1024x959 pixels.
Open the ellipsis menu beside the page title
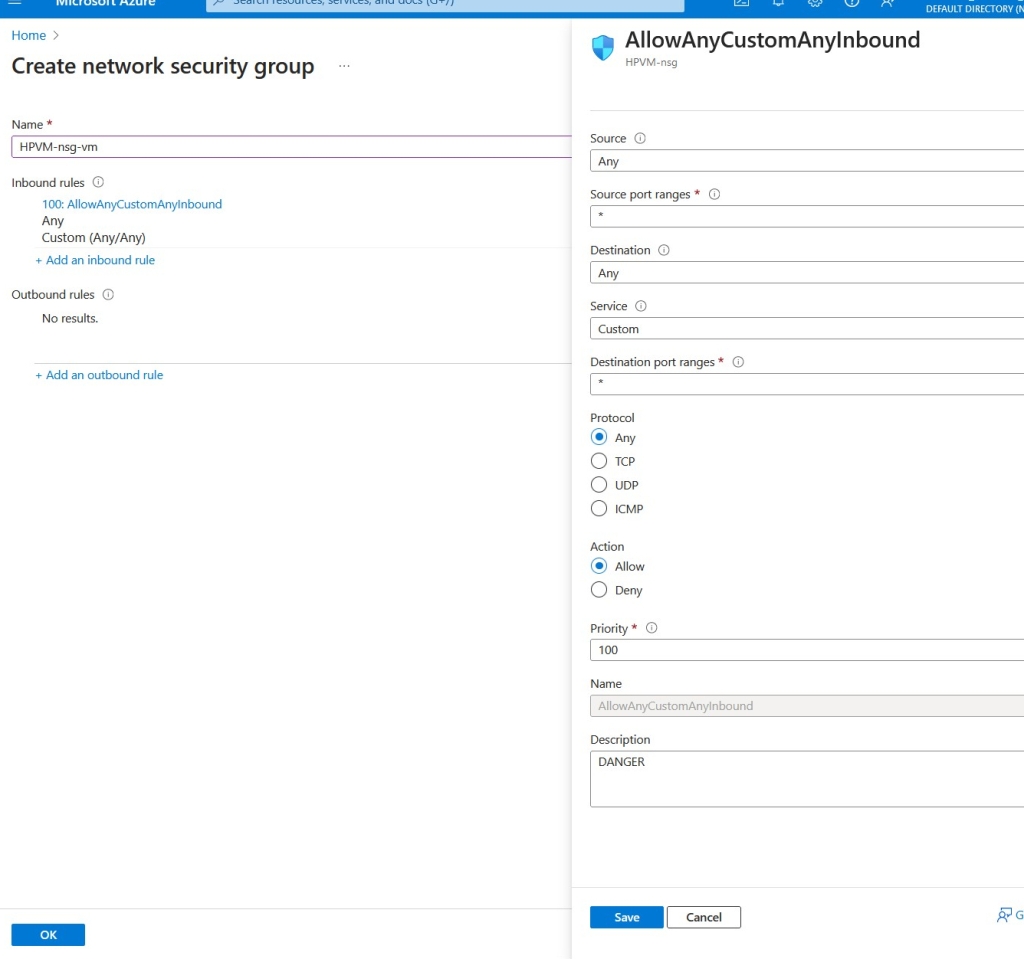[344, 66]
